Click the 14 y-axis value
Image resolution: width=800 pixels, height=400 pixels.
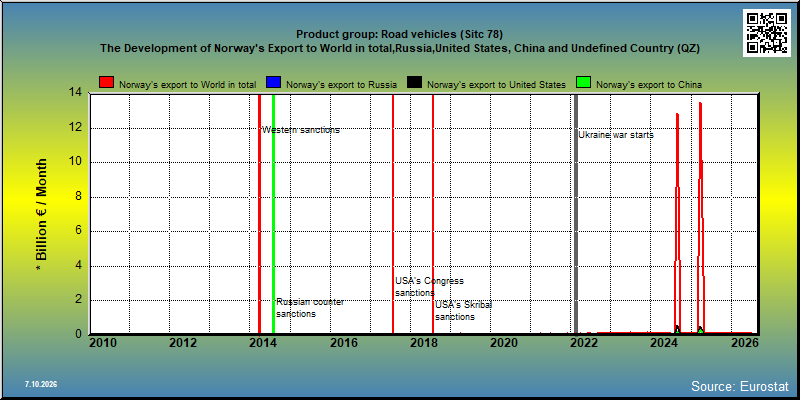[x=76, y=93]
